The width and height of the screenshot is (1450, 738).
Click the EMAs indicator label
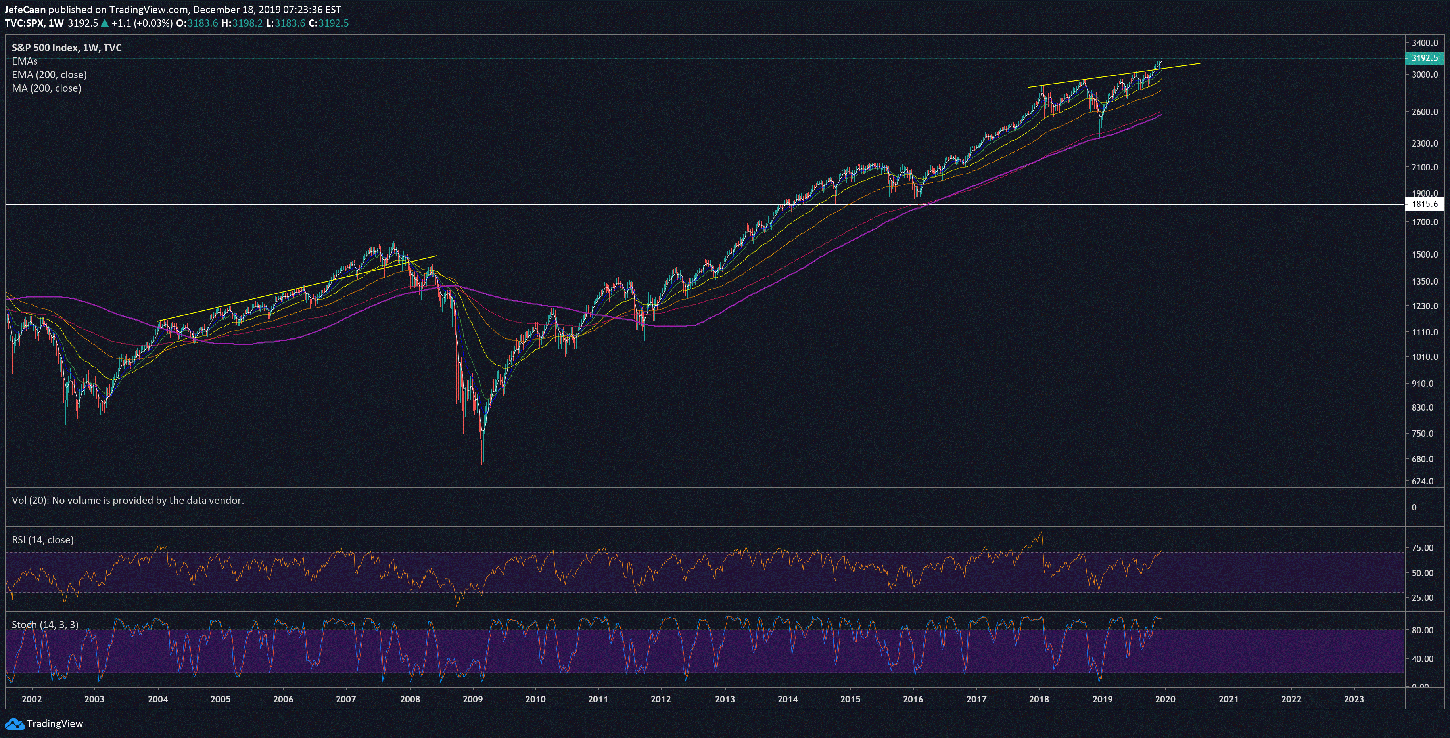[23, 61]
